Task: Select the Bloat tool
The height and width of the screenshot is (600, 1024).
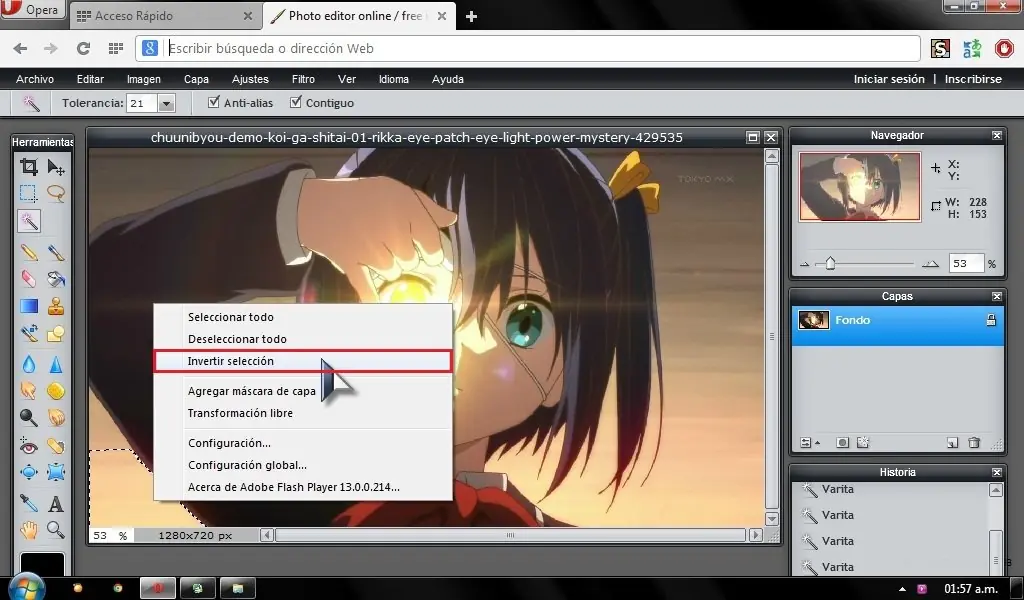Action: click(29, 472)
